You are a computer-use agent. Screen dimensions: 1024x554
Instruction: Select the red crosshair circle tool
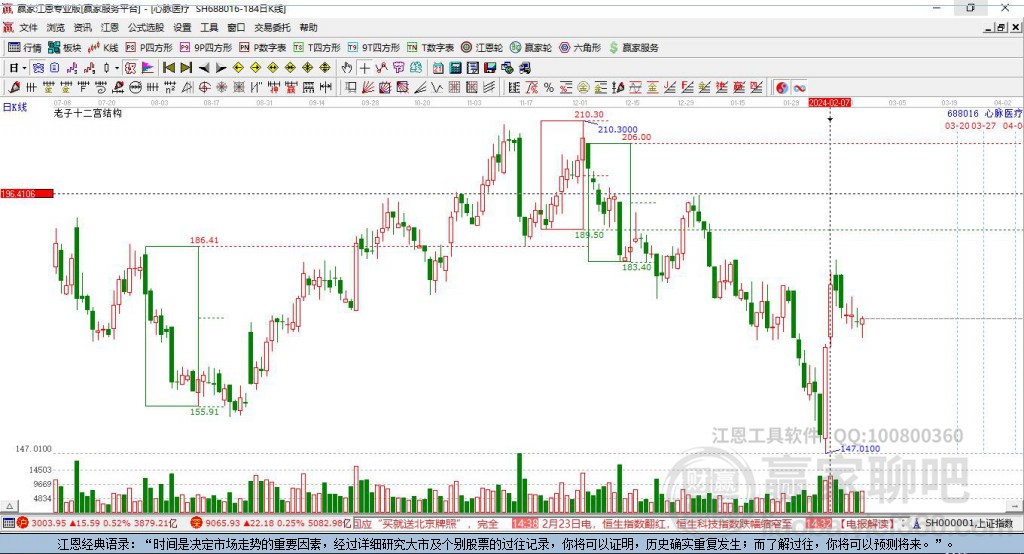(x=204, y=88)
